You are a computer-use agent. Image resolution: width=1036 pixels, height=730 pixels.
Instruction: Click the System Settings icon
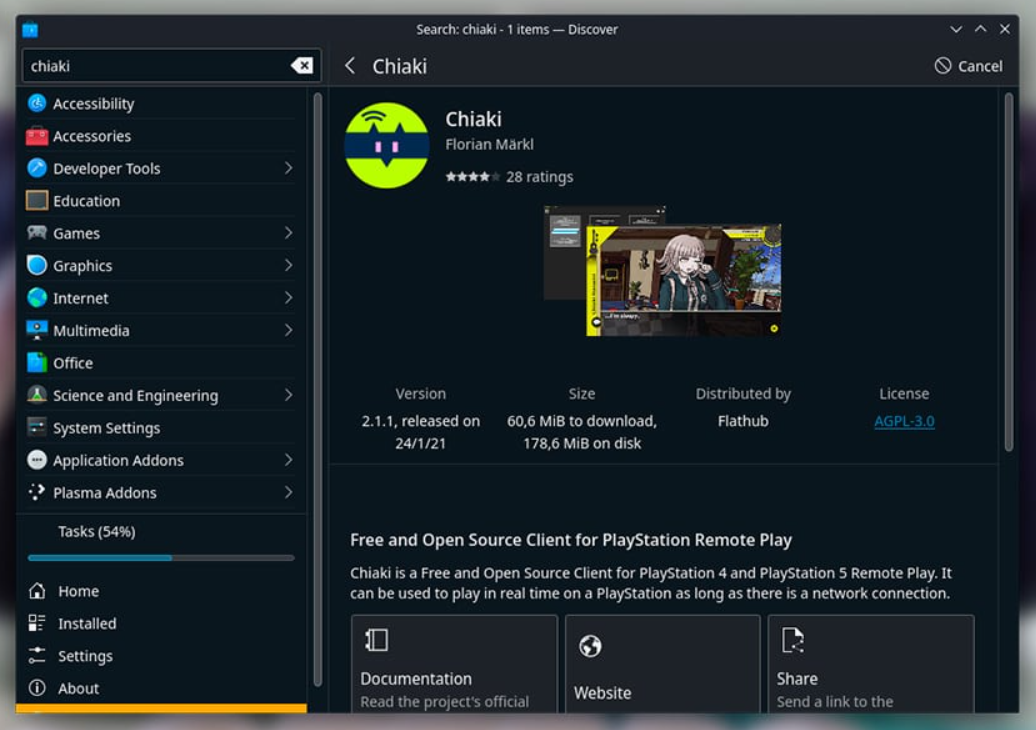tap(37, 428)
